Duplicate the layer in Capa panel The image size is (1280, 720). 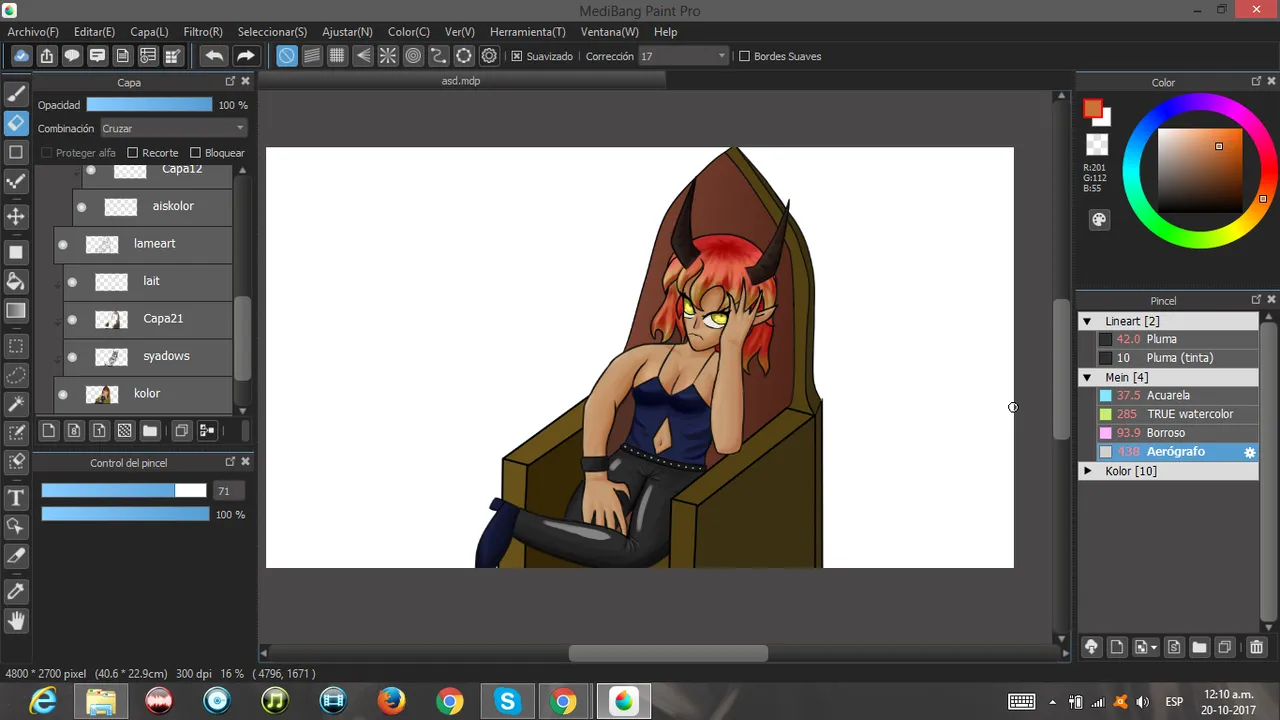click(181, 431)
